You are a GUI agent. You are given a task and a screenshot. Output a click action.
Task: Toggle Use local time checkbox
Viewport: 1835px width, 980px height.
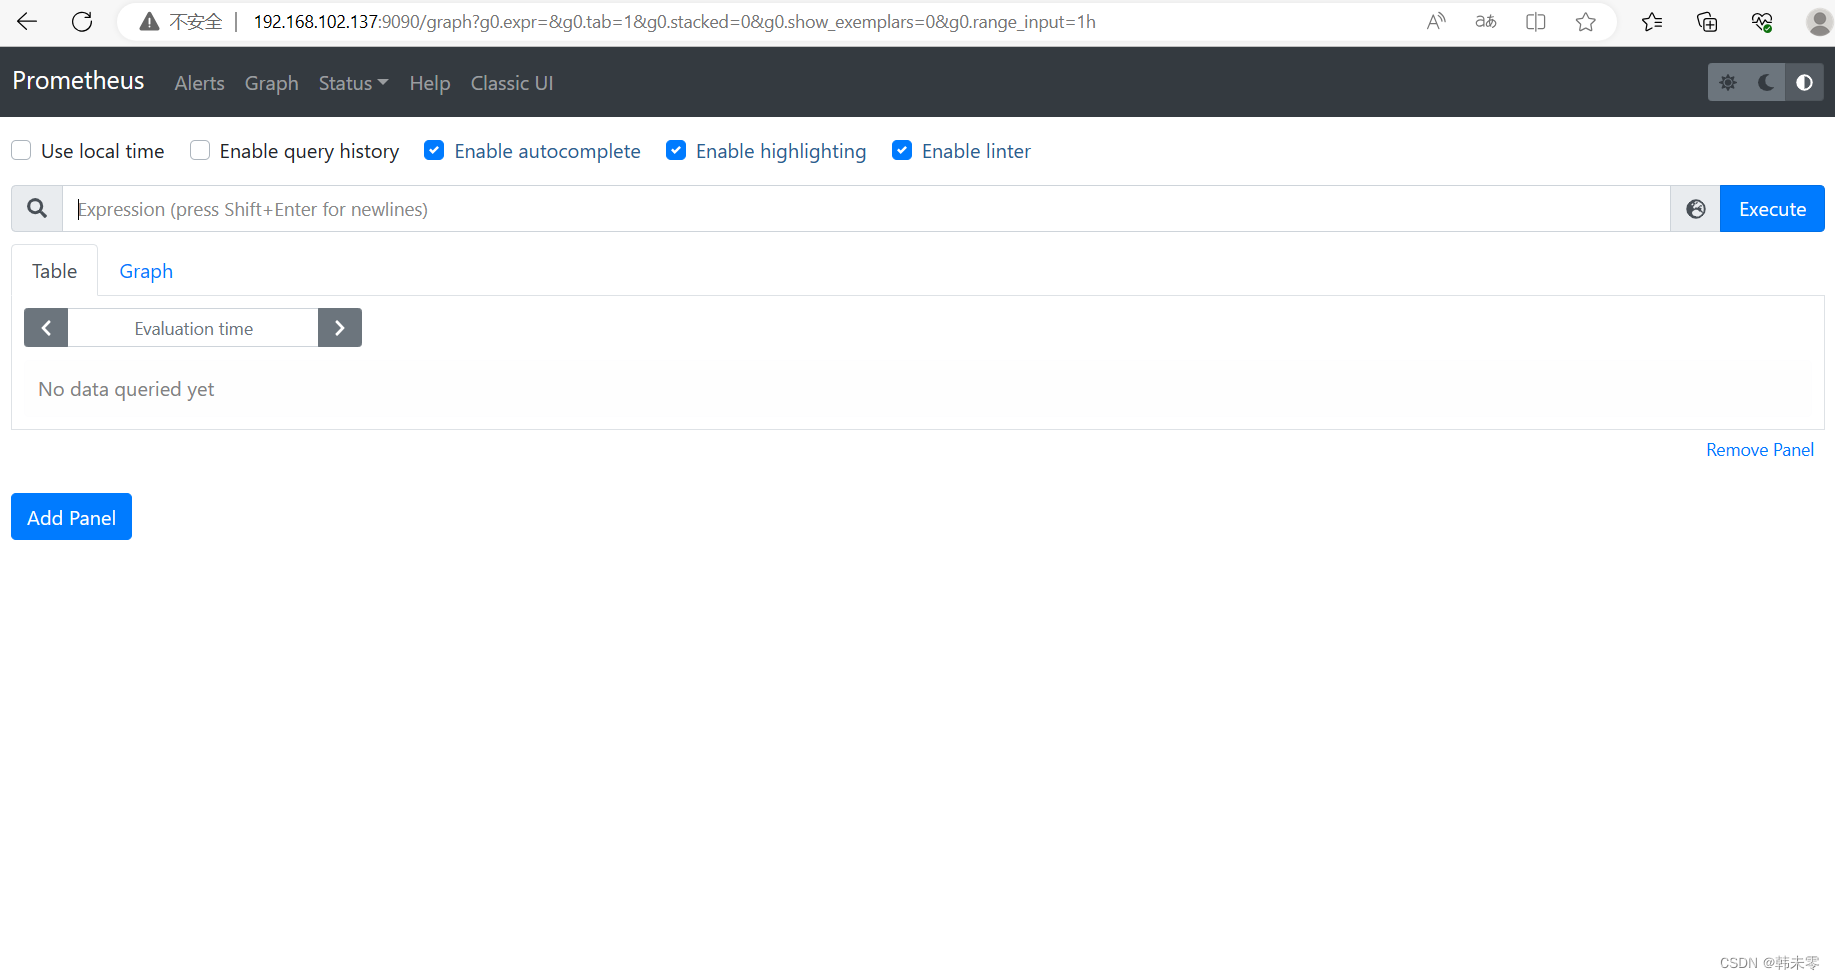[21, 150]
